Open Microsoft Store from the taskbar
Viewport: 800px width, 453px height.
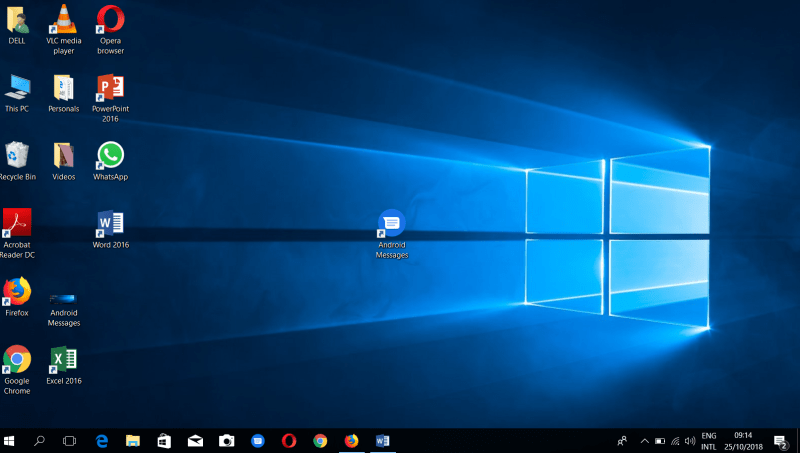(163, 440)
